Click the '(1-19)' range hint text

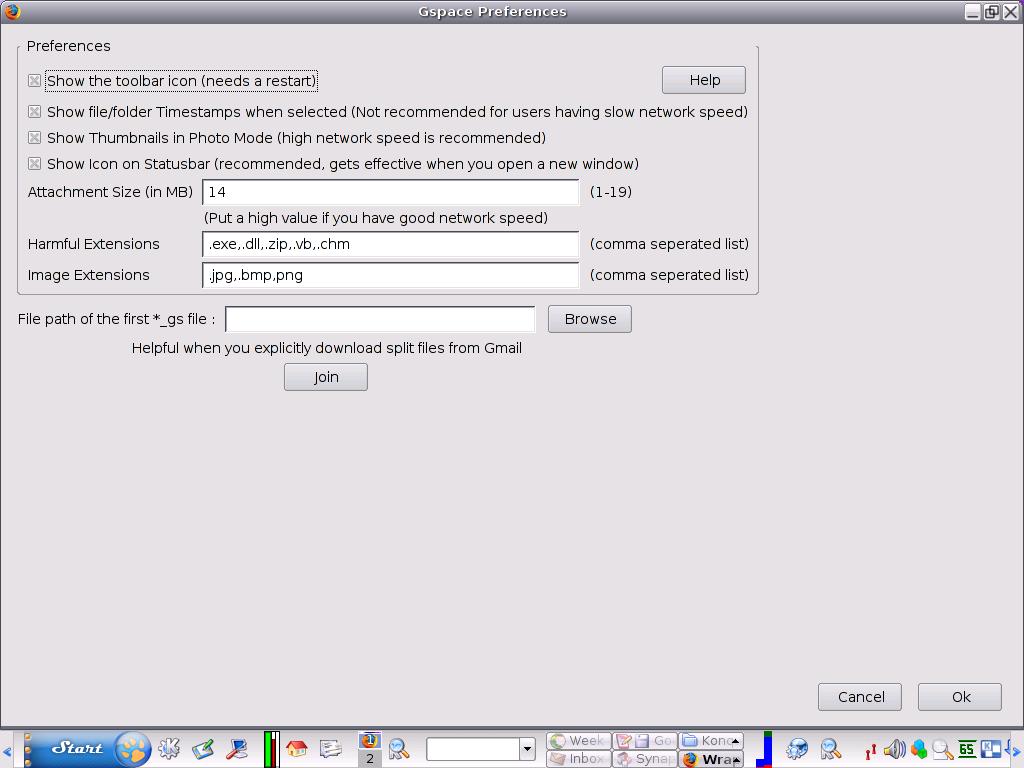point(611,192)
